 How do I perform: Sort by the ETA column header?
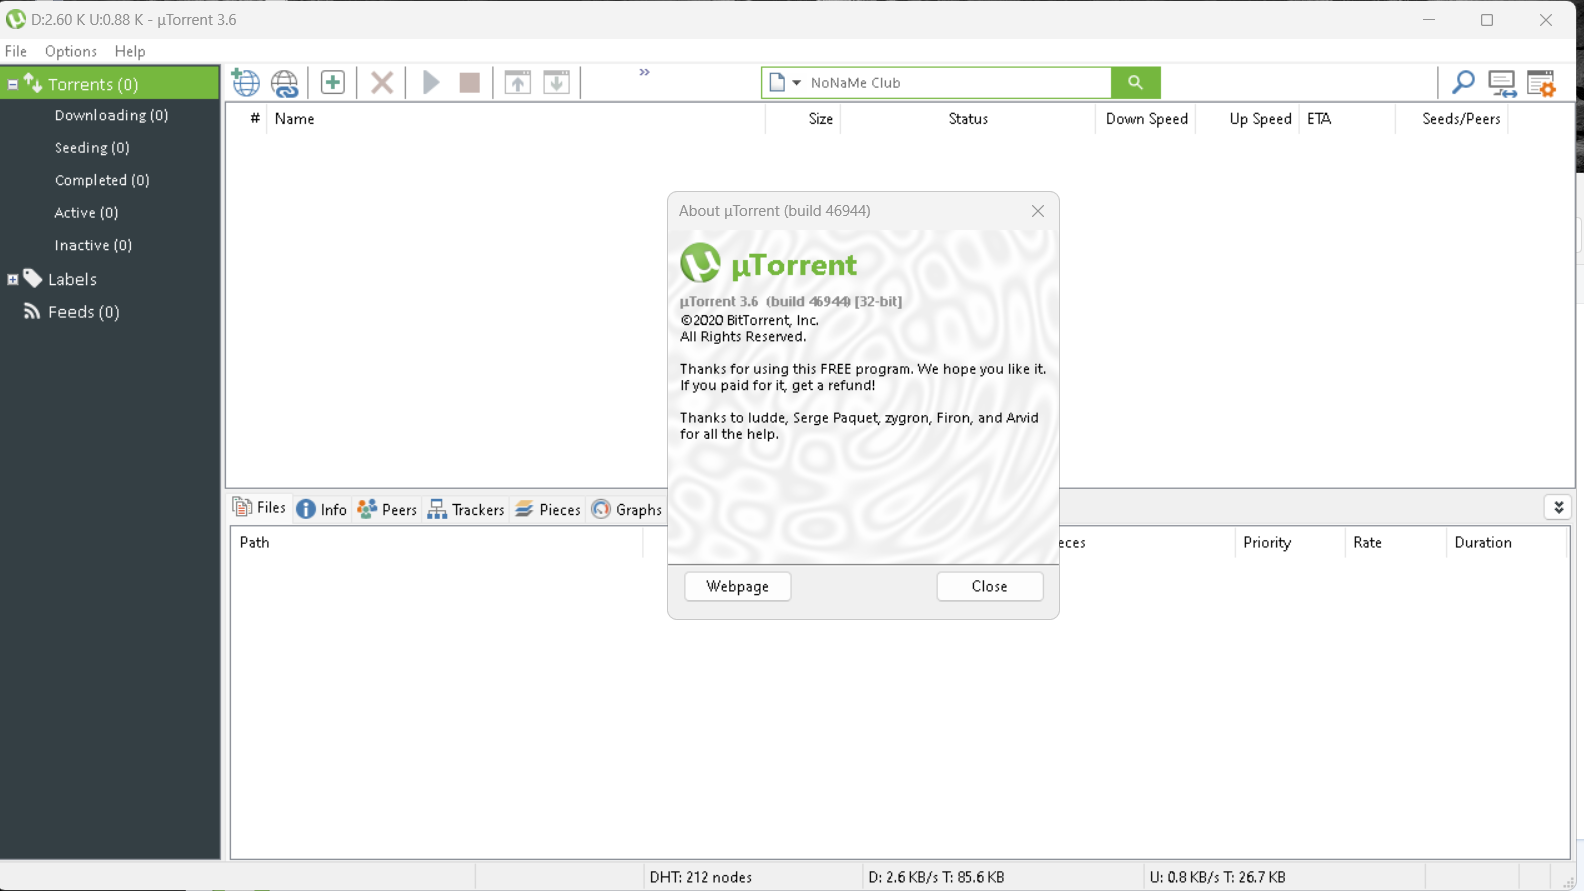click(x=1347, y=119)
